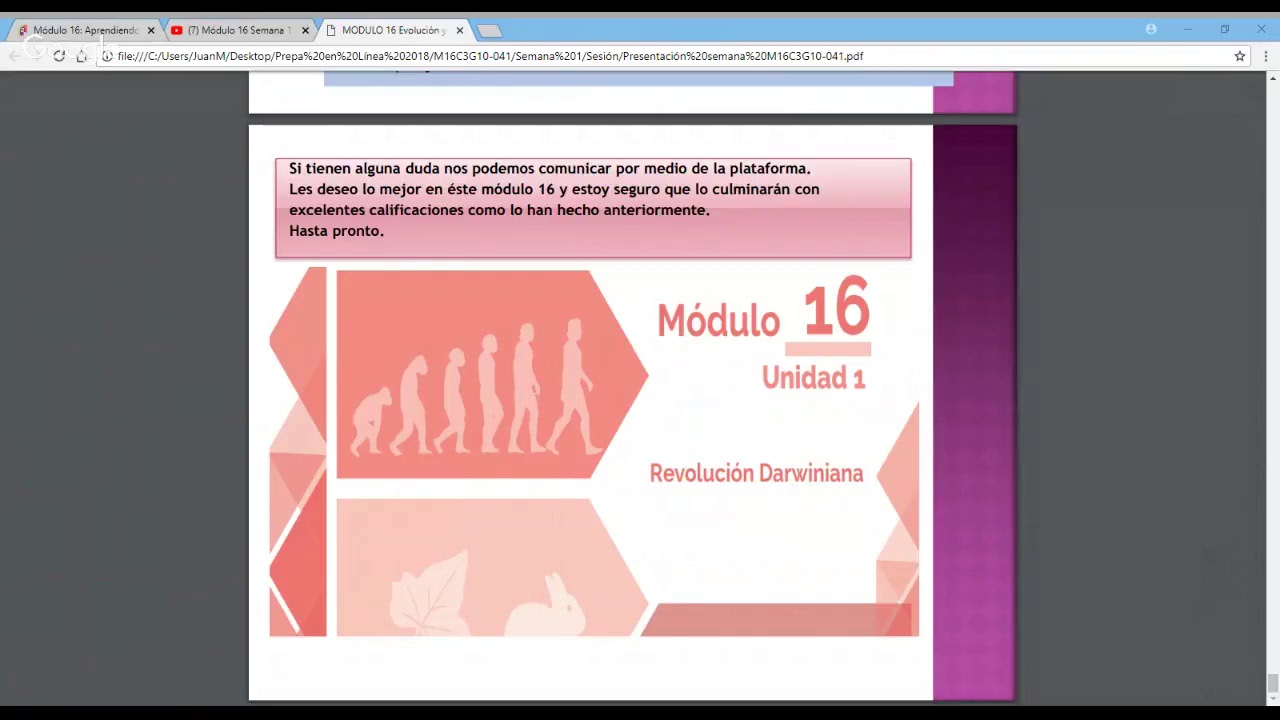Close the MODULO 16 Evolución PDF tab

(x=460, y=30)
